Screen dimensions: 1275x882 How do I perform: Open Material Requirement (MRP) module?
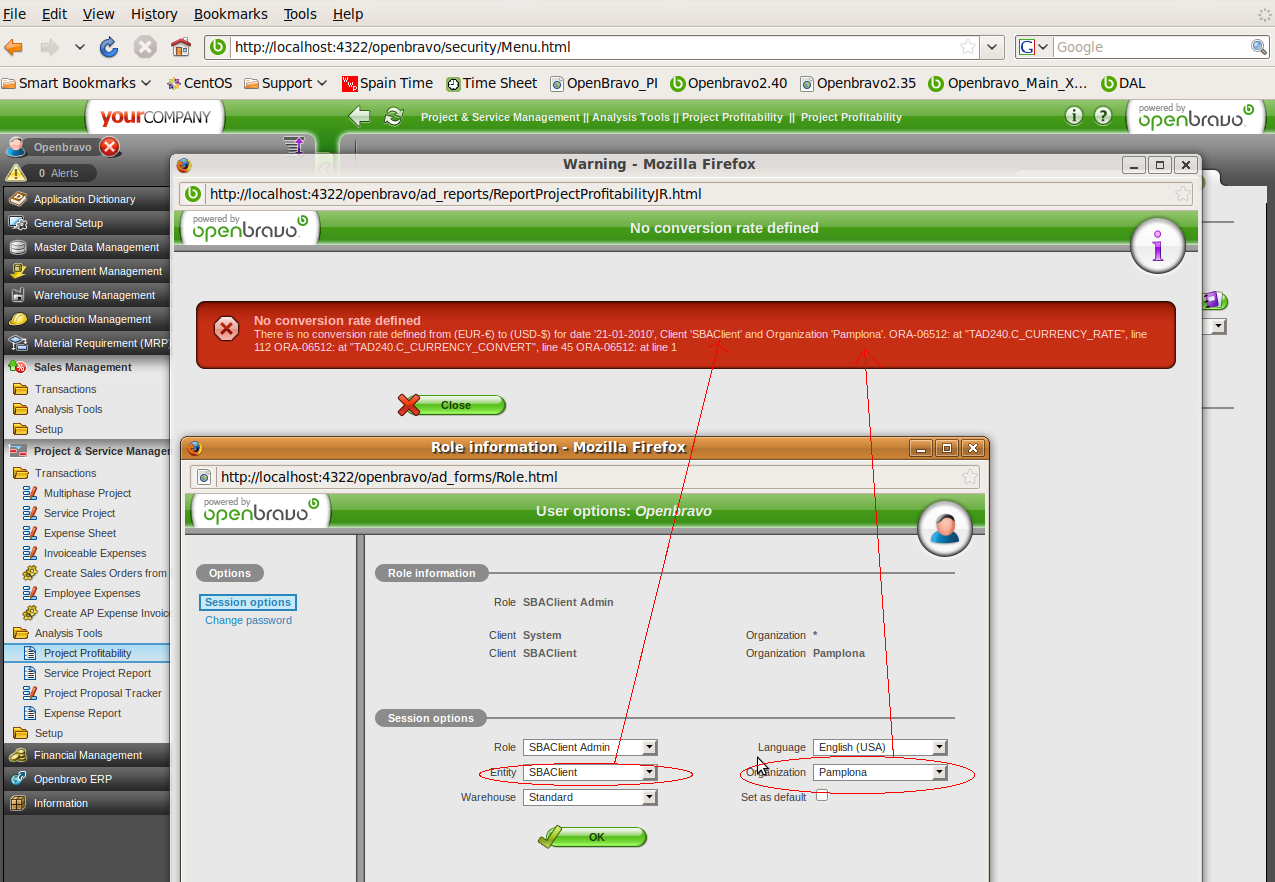(85, 343)
